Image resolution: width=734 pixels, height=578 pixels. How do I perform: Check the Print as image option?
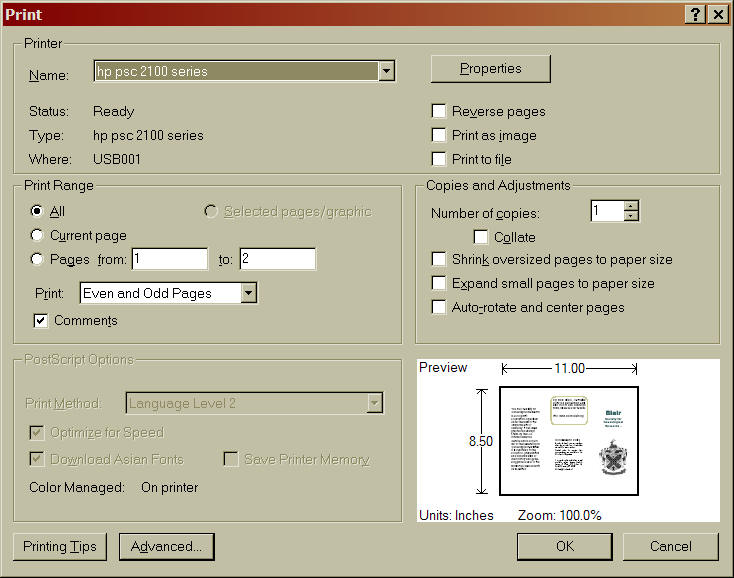pos(439,135)
